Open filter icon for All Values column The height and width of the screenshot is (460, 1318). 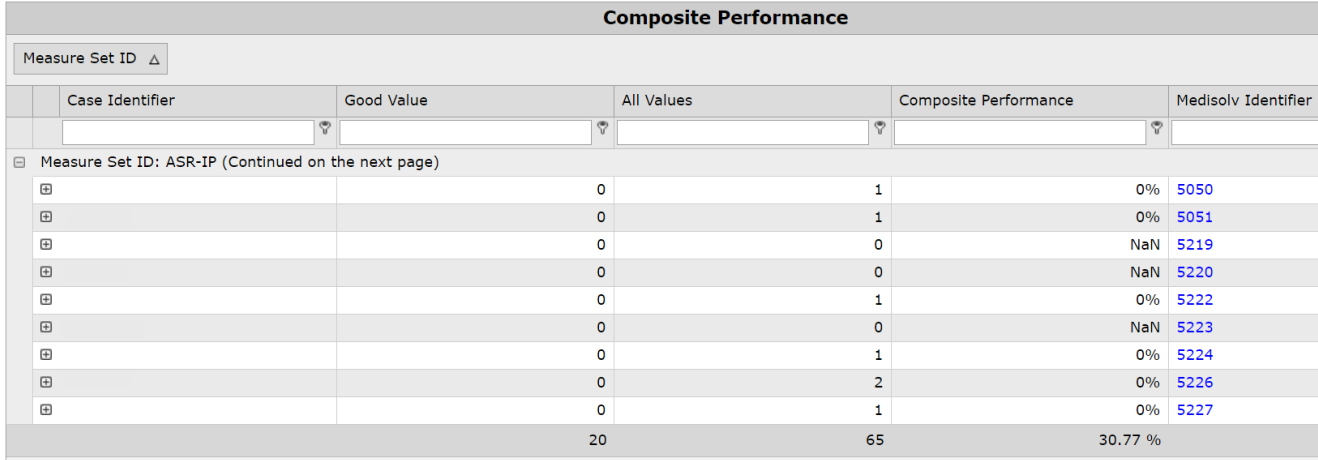click(x=879, y=128)
